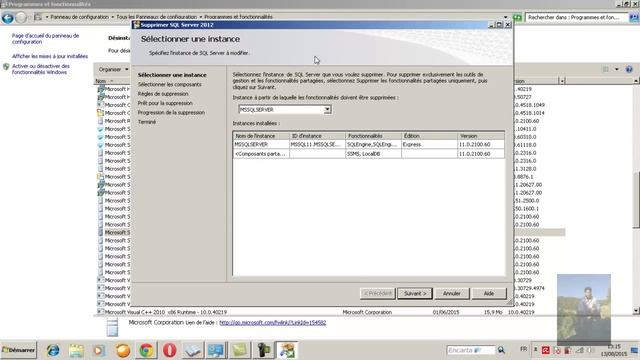Select the MSSQLSERVER row in the instances table

pyautogui.click(x=369, y=144)
